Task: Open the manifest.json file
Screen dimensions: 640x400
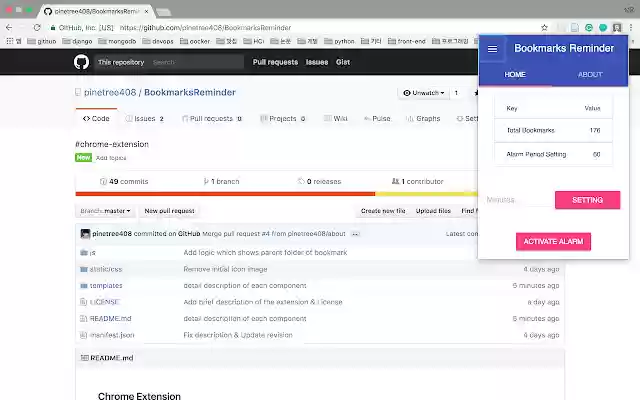Action: pos(112,335)
